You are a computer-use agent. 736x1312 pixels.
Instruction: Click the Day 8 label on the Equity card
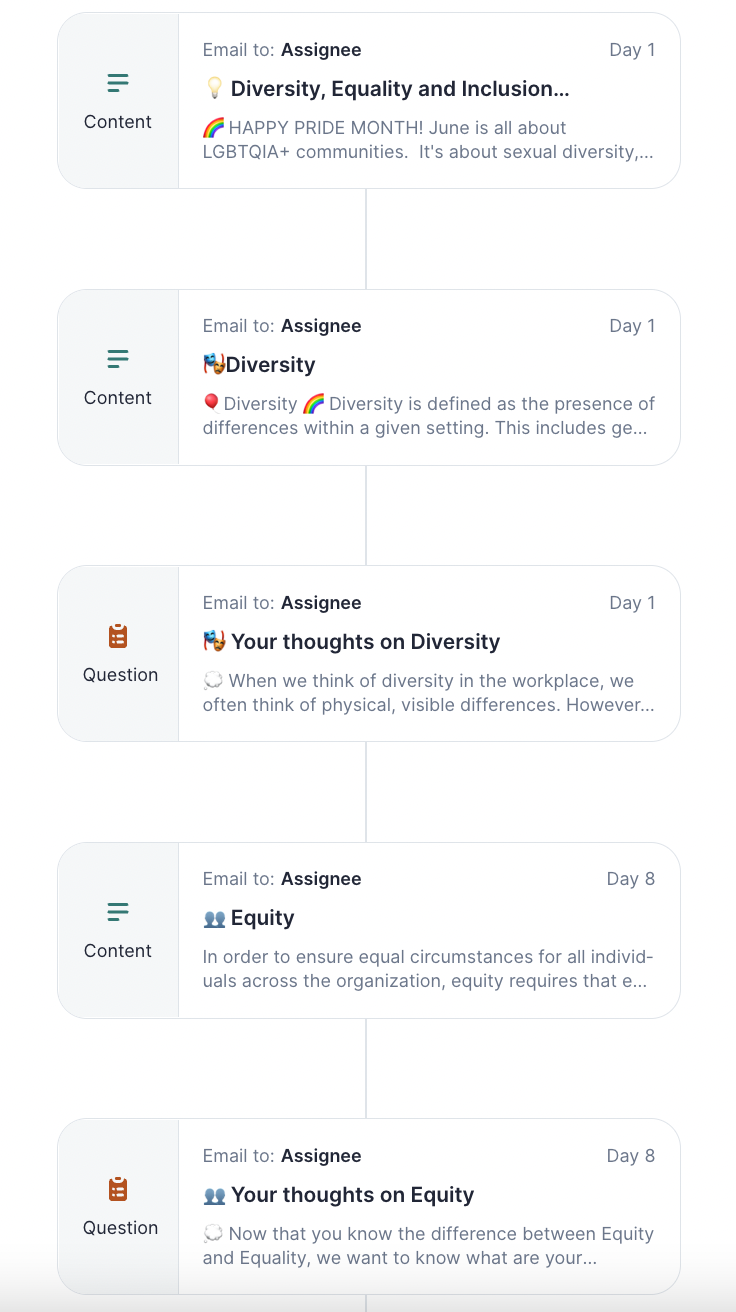pyautogui.click(x=631, y=878)
